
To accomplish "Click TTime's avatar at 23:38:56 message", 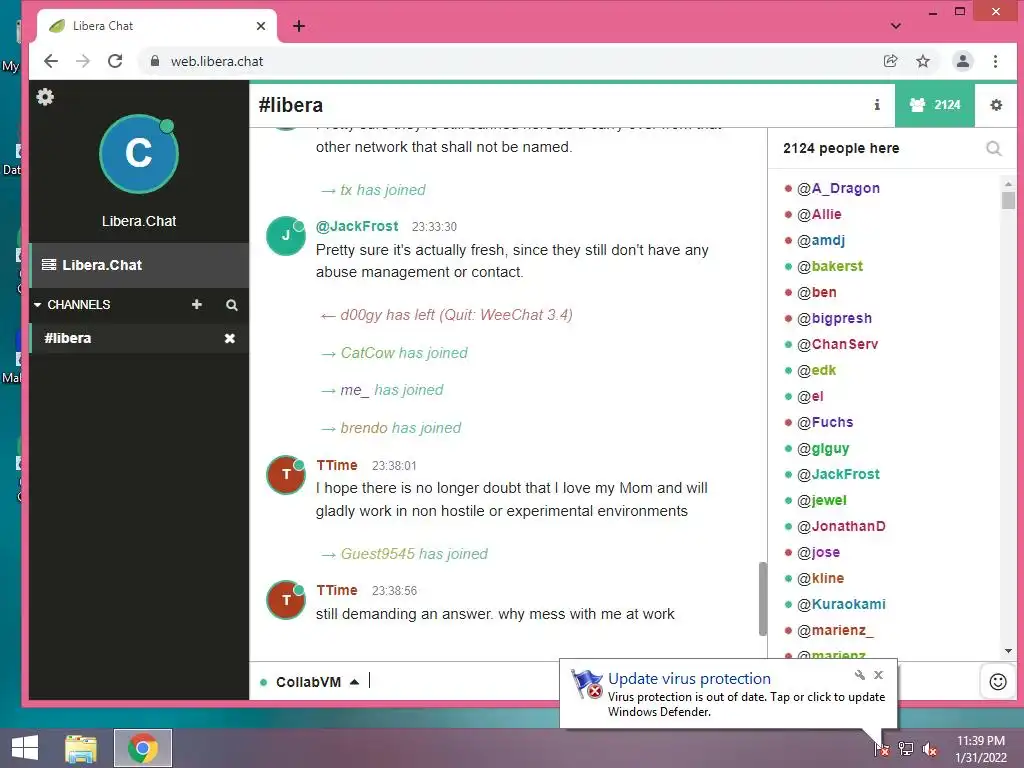I will pos(285,600).
